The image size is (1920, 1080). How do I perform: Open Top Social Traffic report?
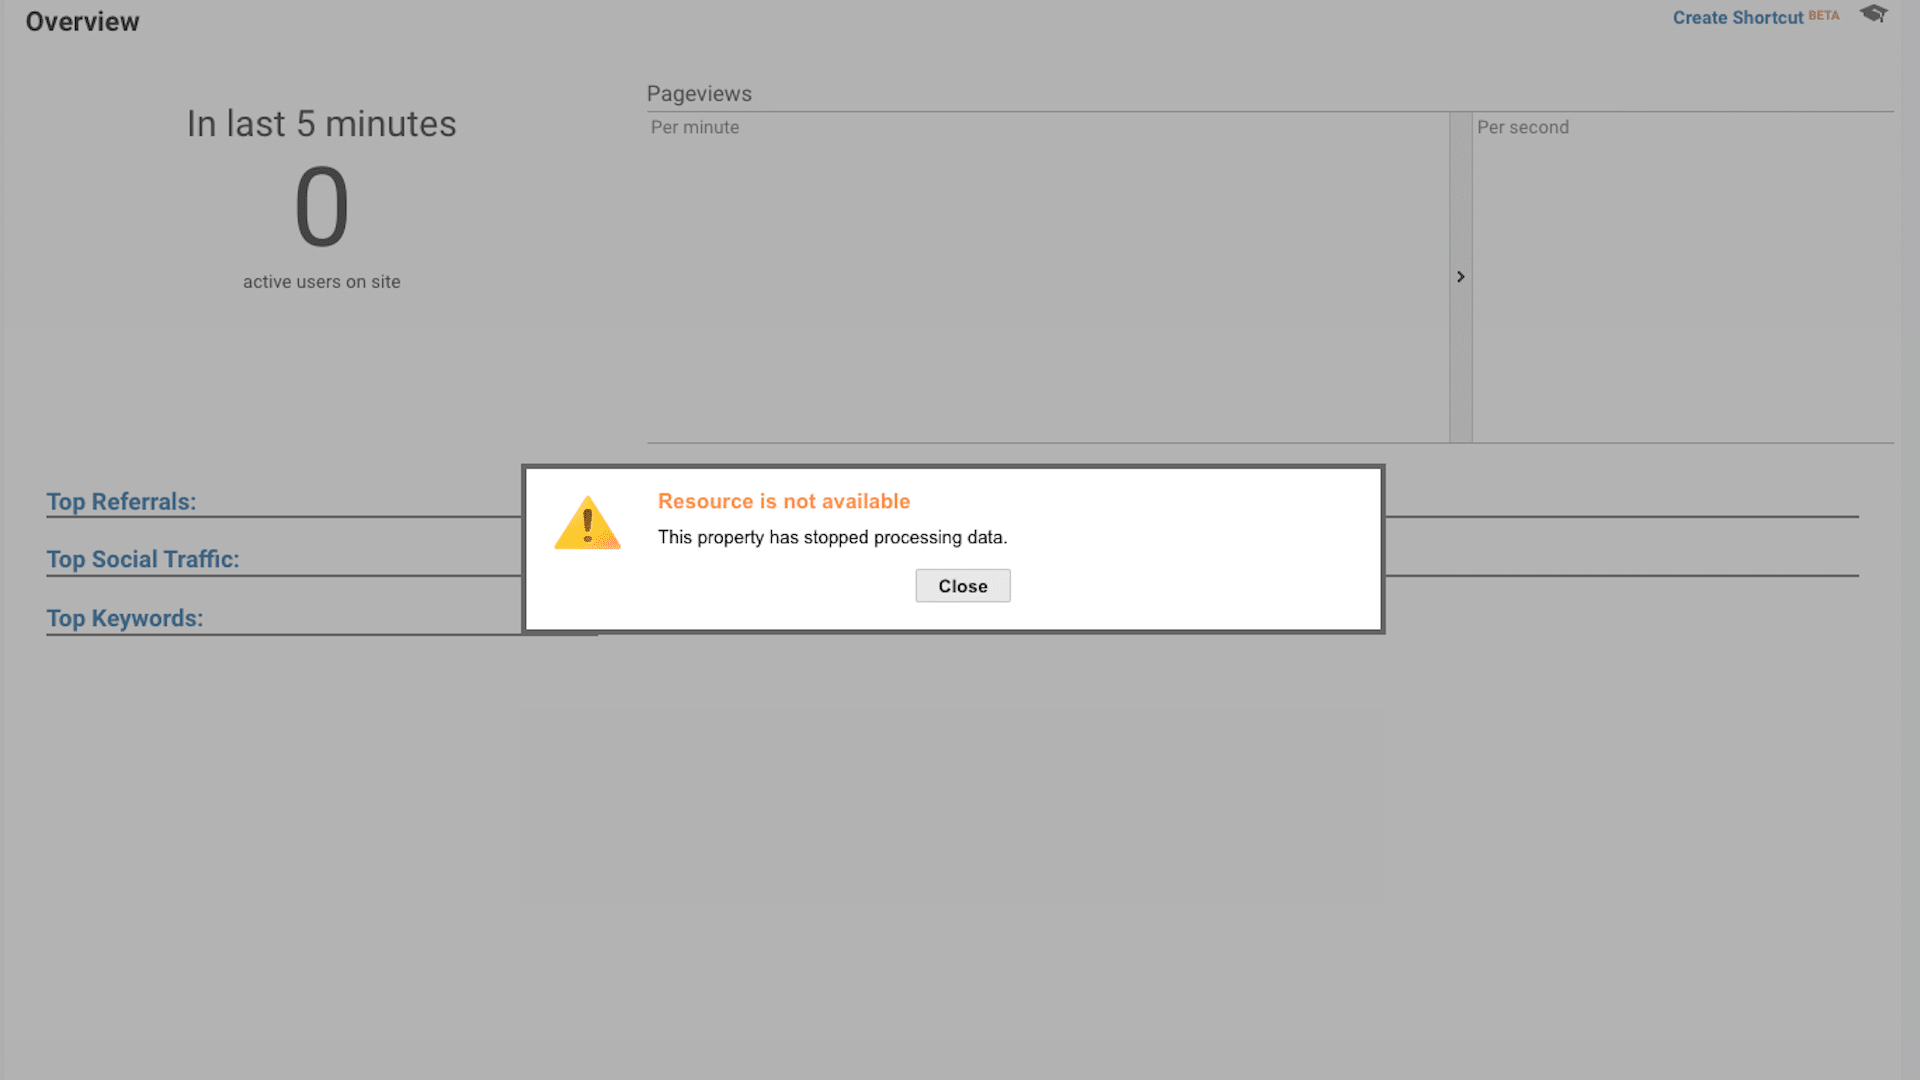[142, 558]
